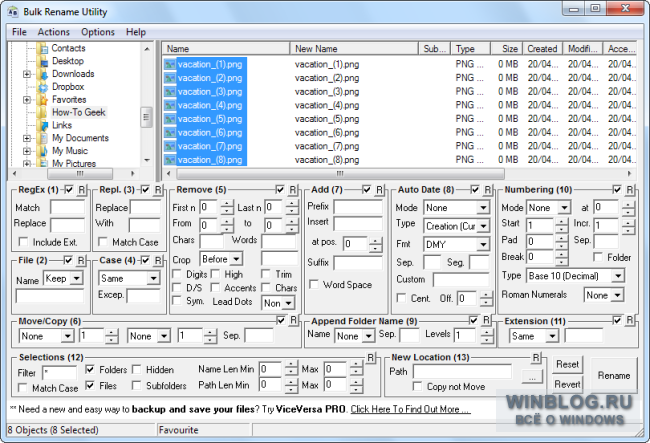650x443 pixels.
Task: Click the My Documents folder icon
Action: 42,138
